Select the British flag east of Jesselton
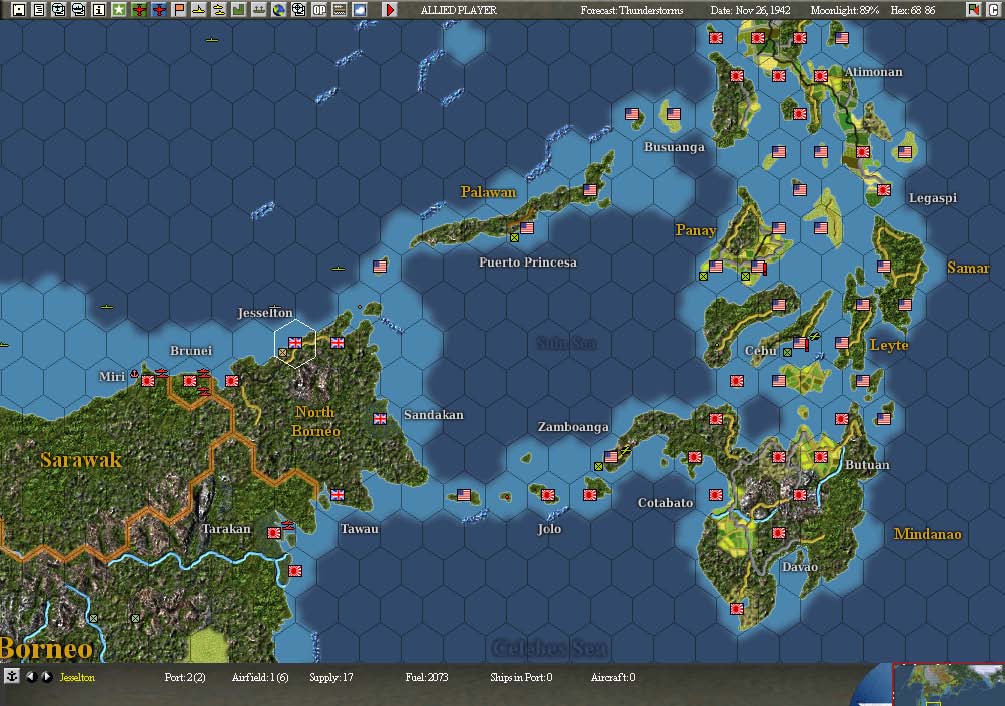This screenshot has height=706, width=1005. point(337,343)
